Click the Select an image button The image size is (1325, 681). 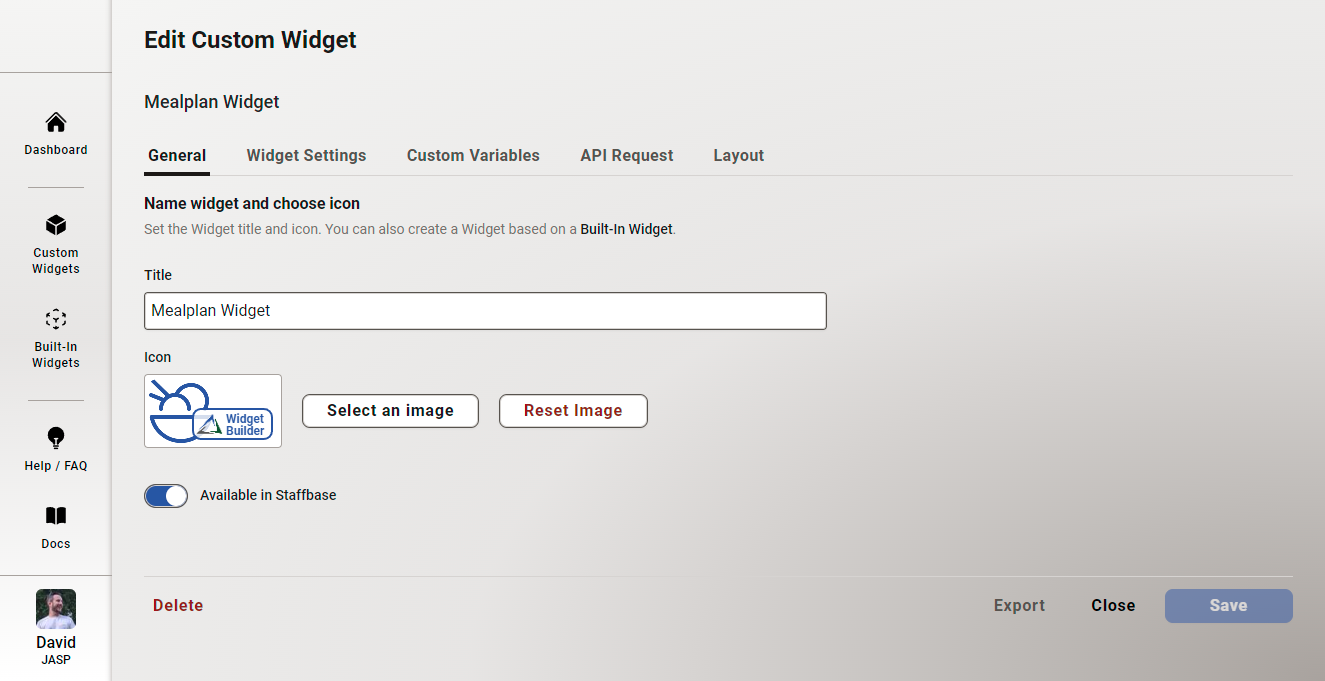coord(390,410)
